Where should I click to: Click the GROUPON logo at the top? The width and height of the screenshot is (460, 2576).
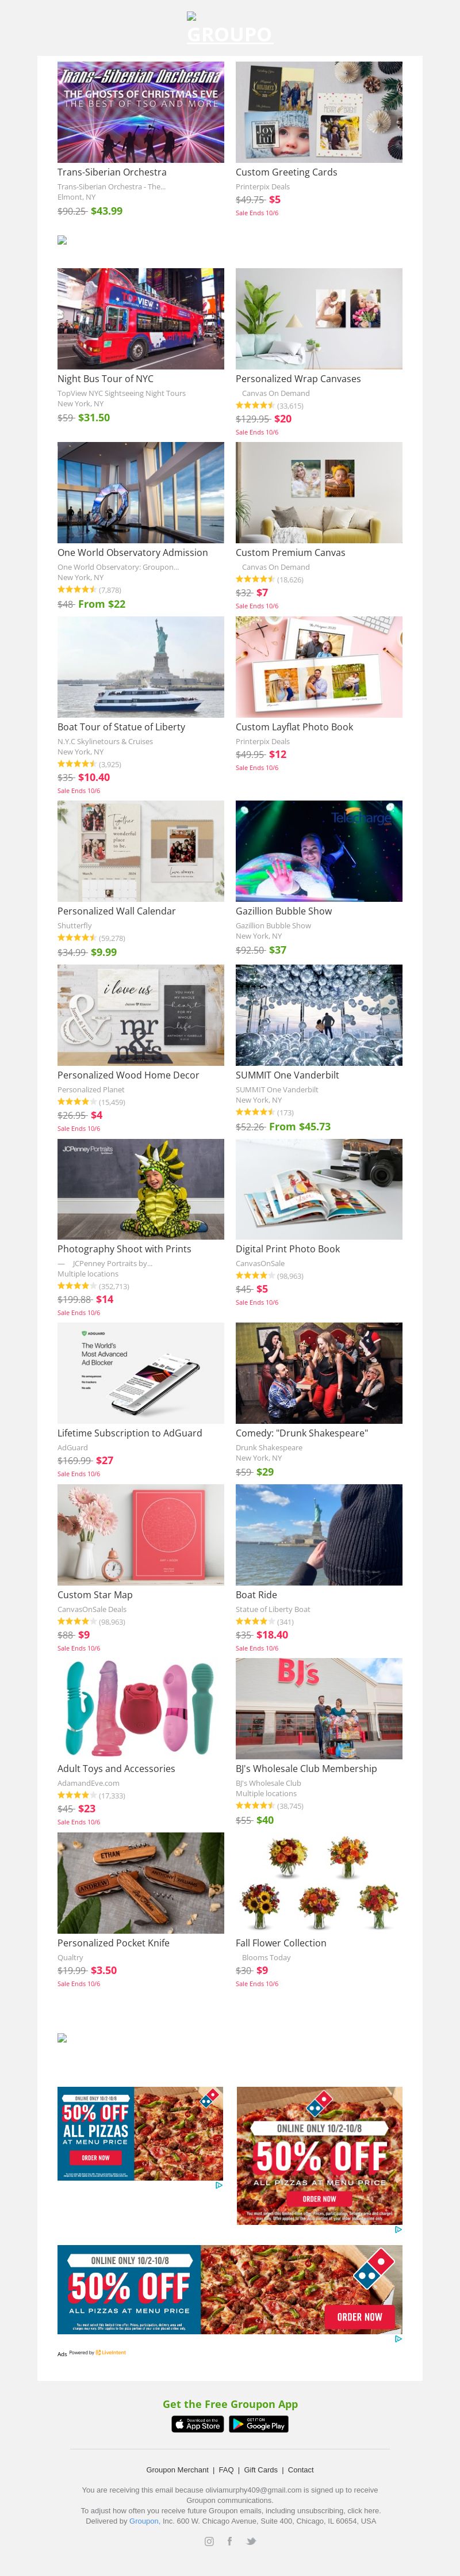pos(229,34)
